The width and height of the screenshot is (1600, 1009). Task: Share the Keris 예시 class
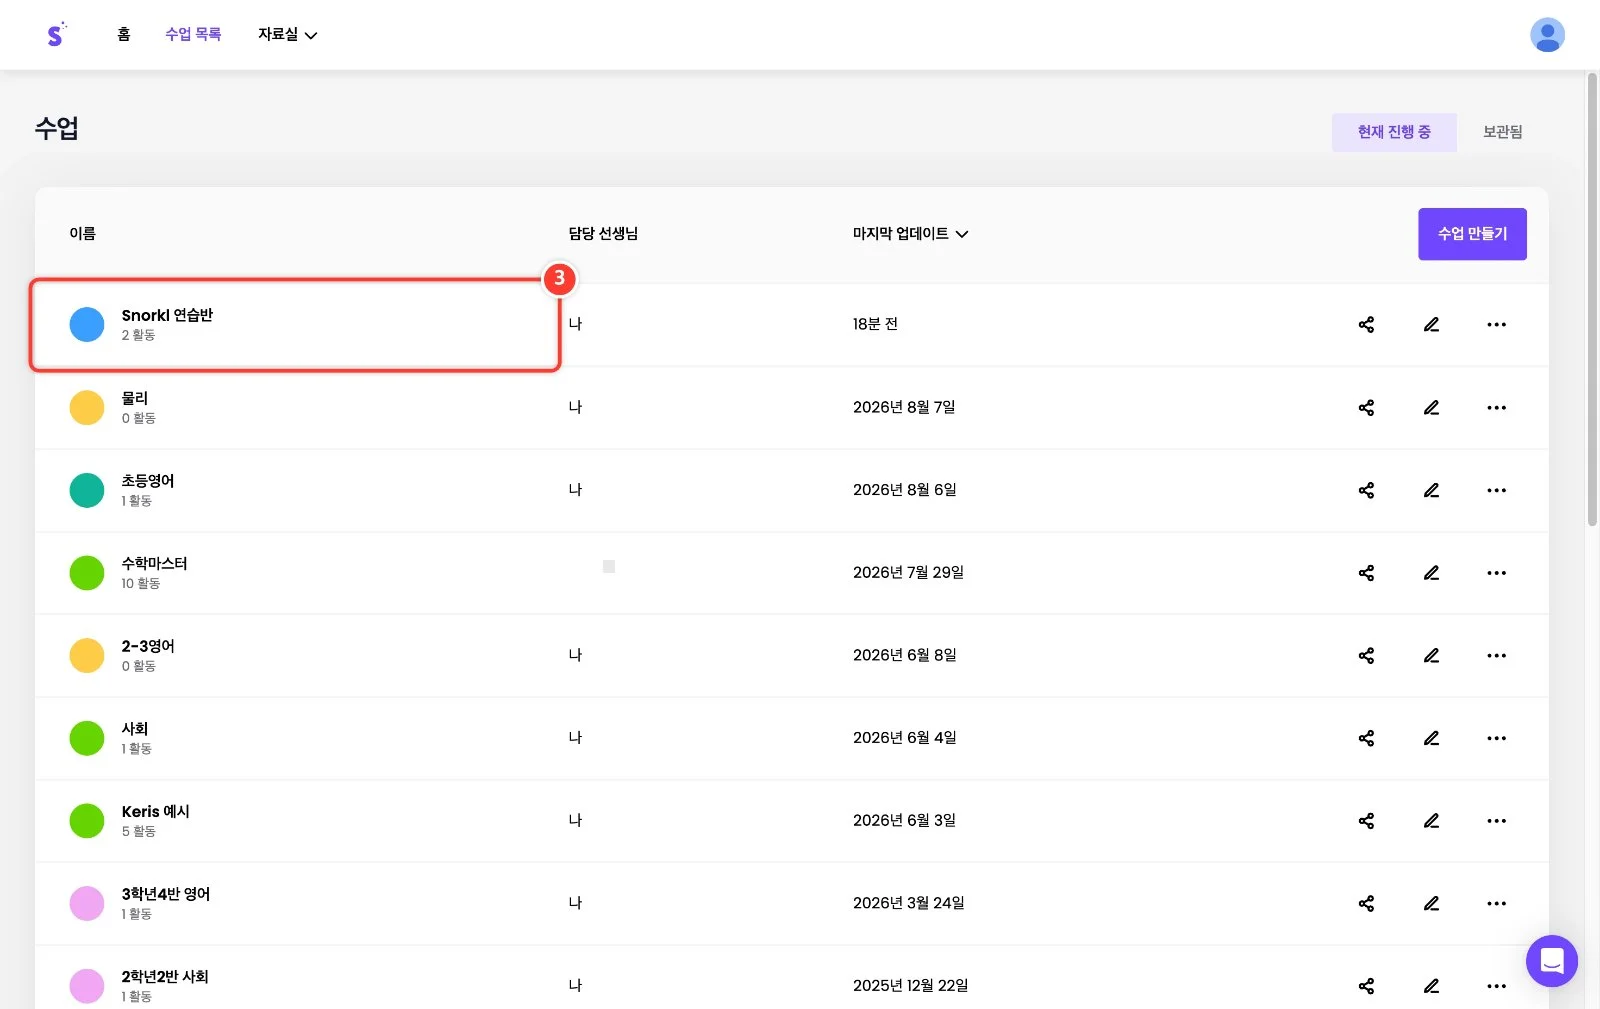1366,821
